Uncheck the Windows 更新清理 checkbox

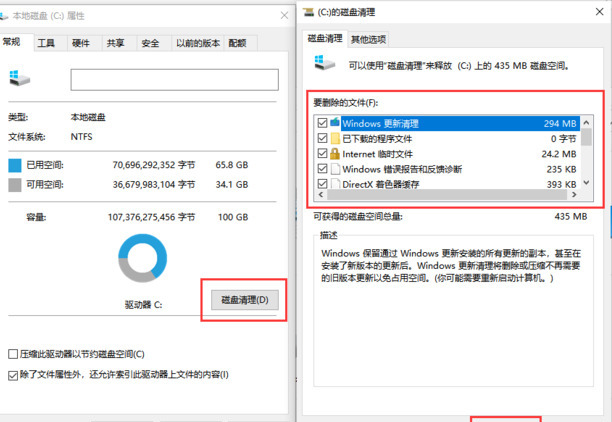[321, 123]
